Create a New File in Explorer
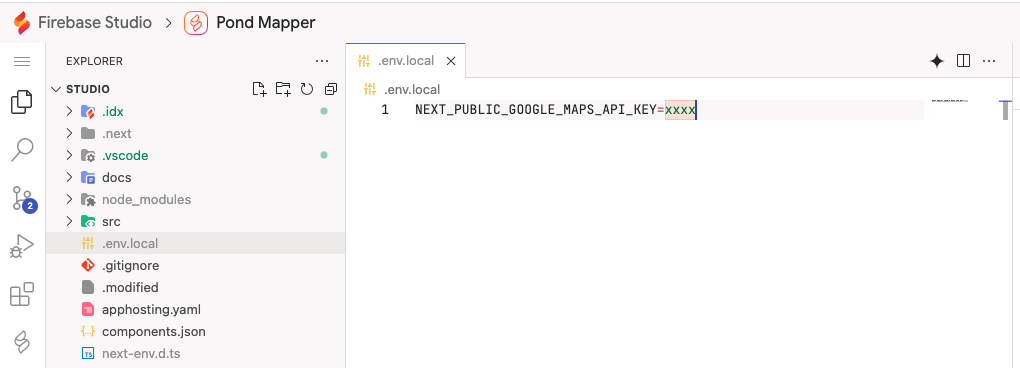The height and width of the screenshot is (368, 1020). click(260, 89)
